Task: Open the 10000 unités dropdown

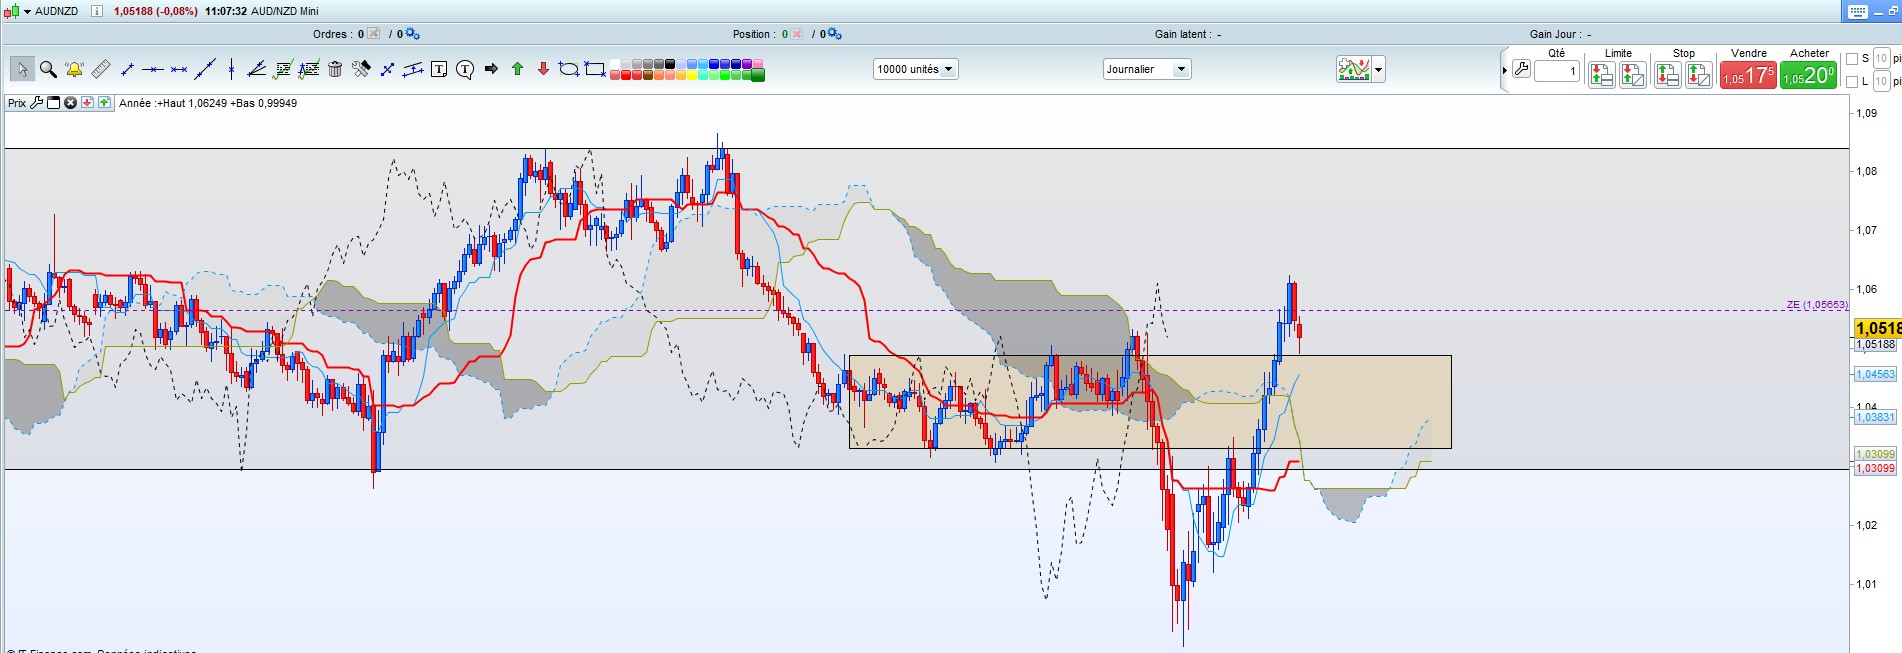Action: tap(916, 69)
